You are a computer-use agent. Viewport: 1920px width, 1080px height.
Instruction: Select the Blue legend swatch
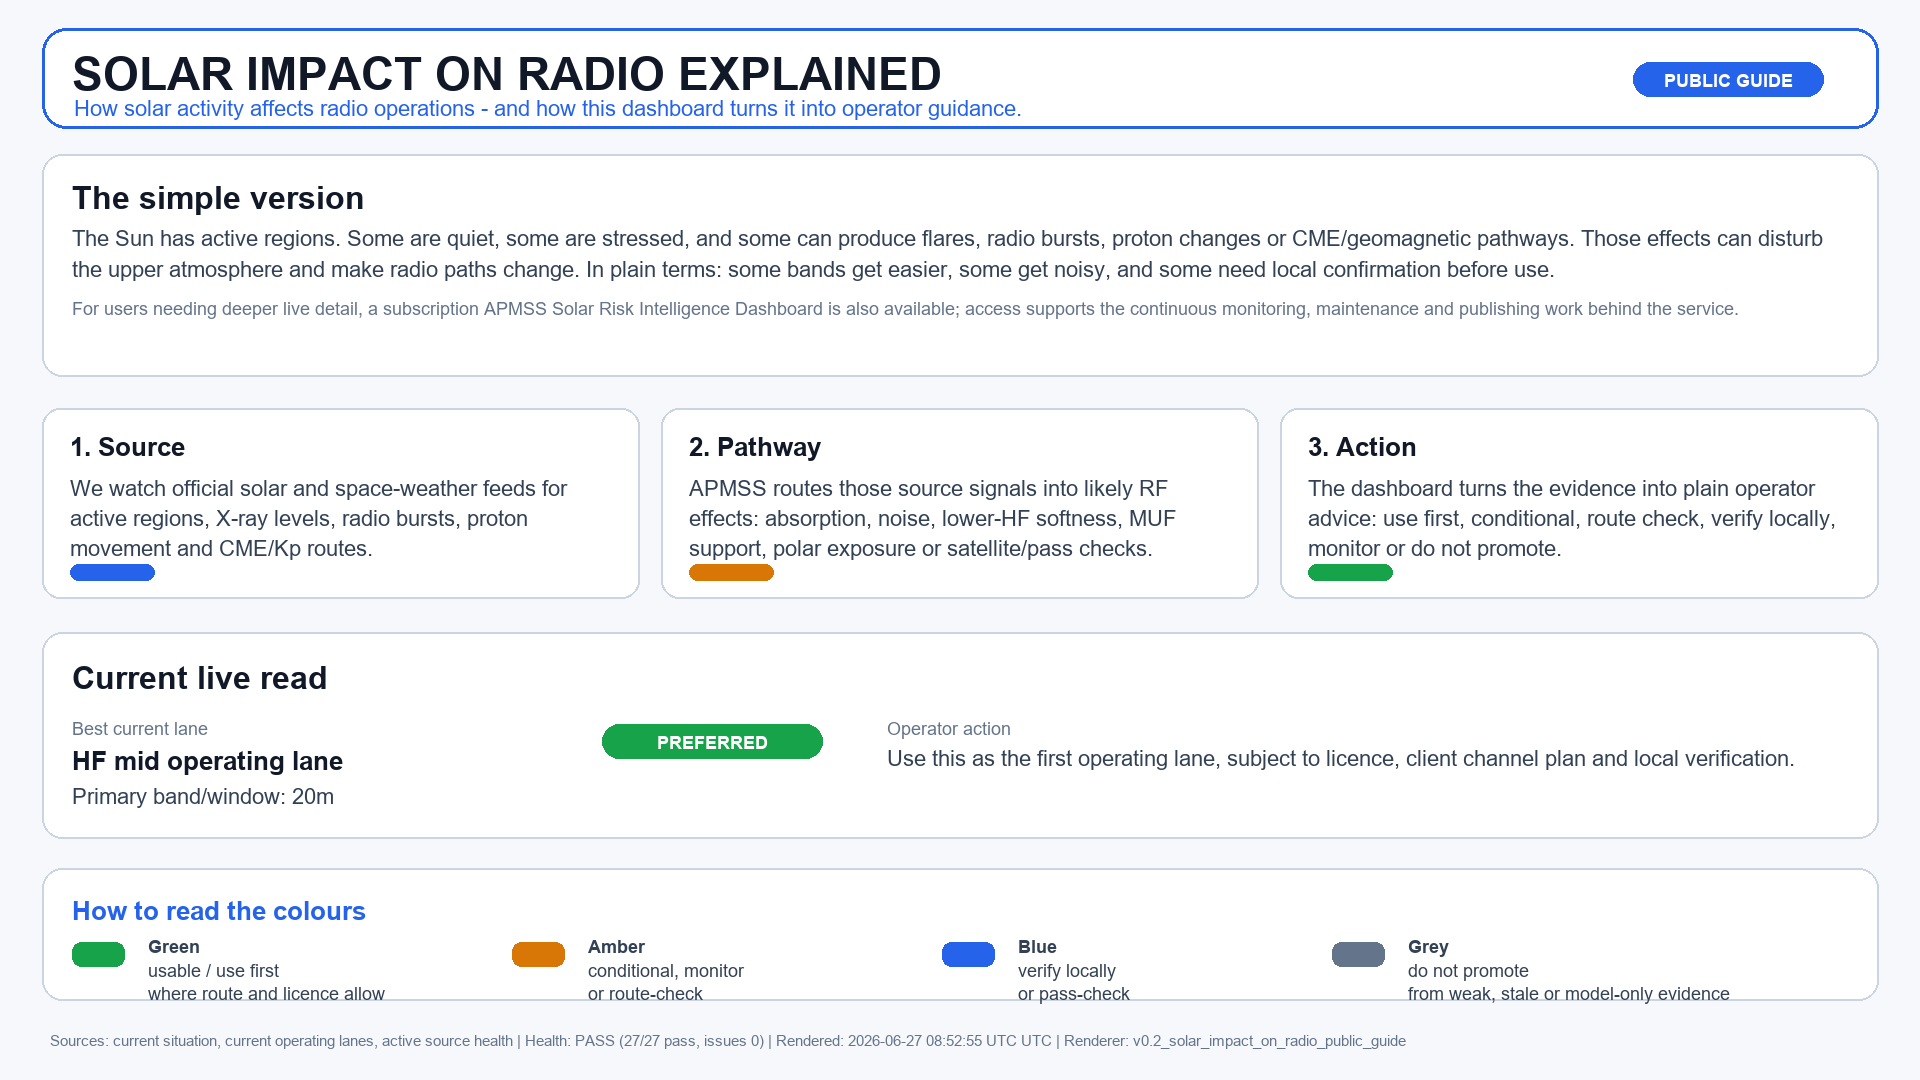968,954
